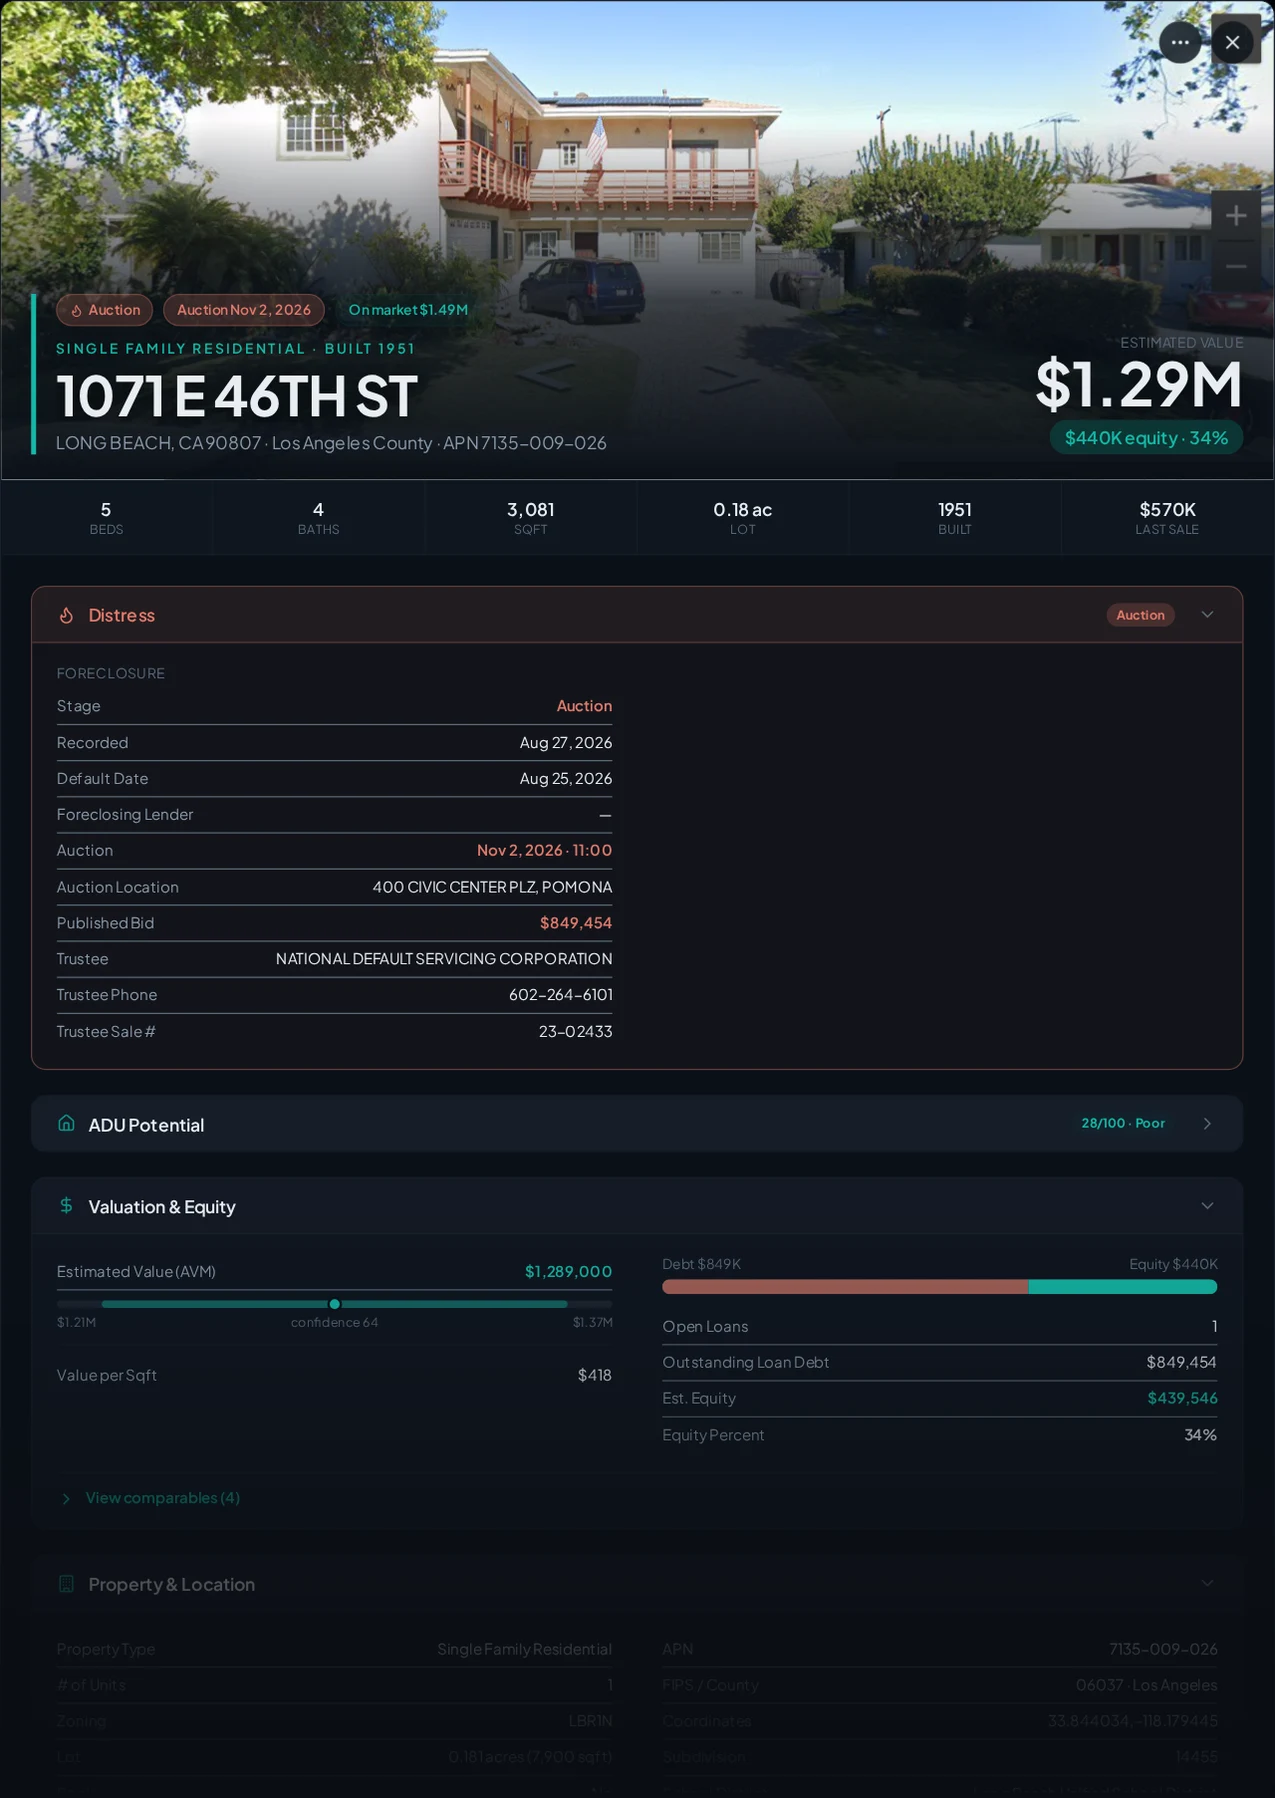Image resolution: width=1275 pixels, height=1798 pixels.
Task: Collapse the Valuation & Equity section
Action: point(1207,1206)
